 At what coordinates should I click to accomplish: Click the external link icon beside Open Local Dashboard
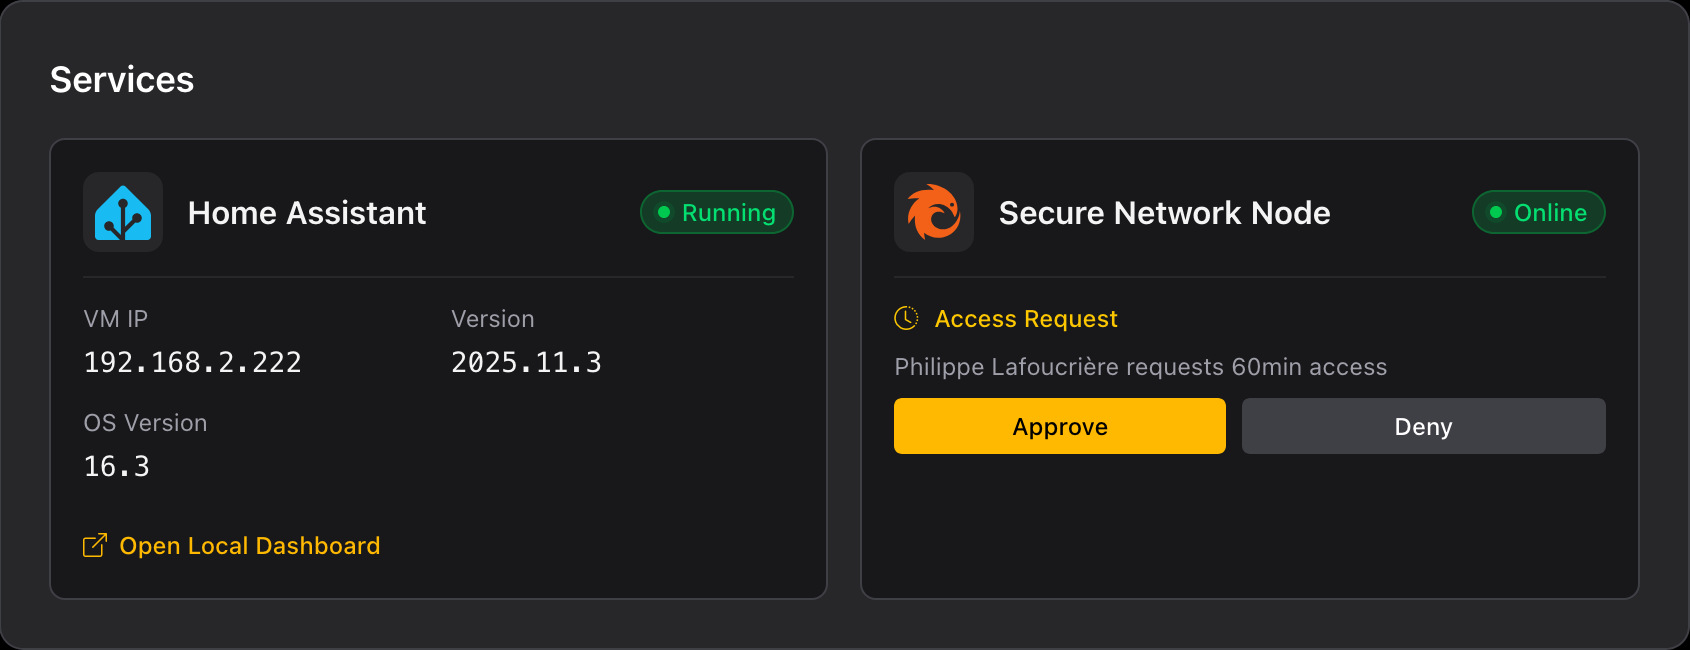point(95,545)
